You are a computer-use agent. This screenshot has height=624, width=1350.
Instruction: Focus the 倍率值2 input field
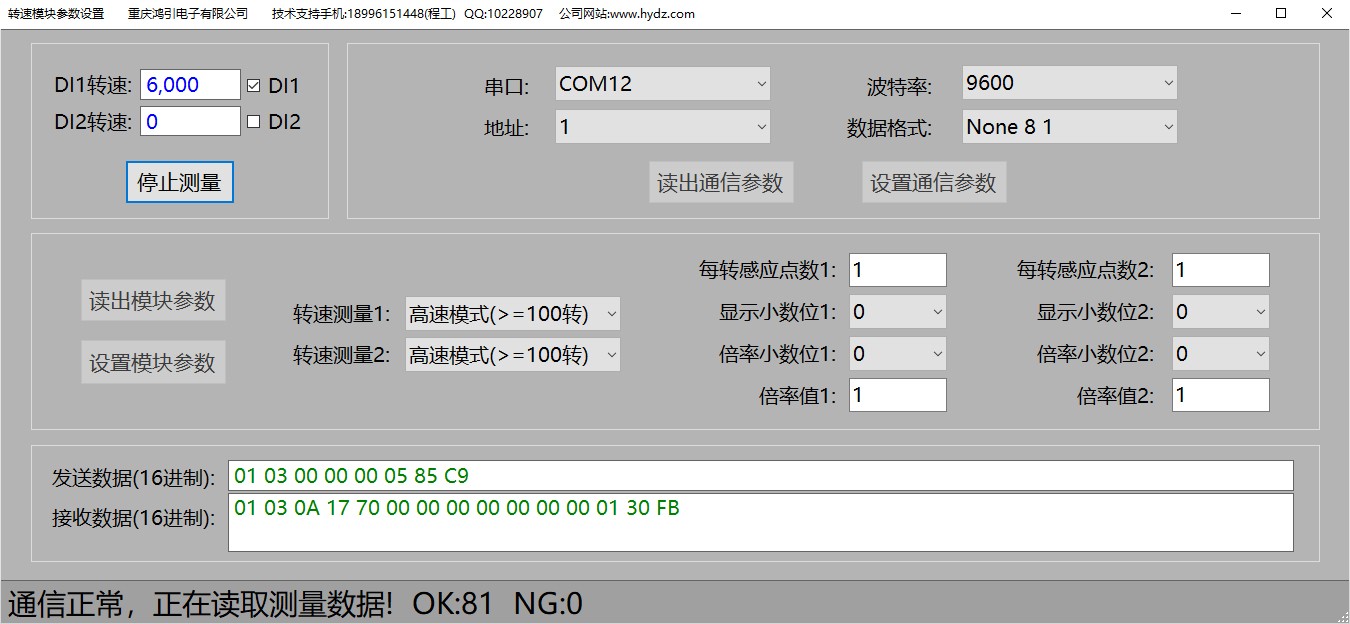1220,395
